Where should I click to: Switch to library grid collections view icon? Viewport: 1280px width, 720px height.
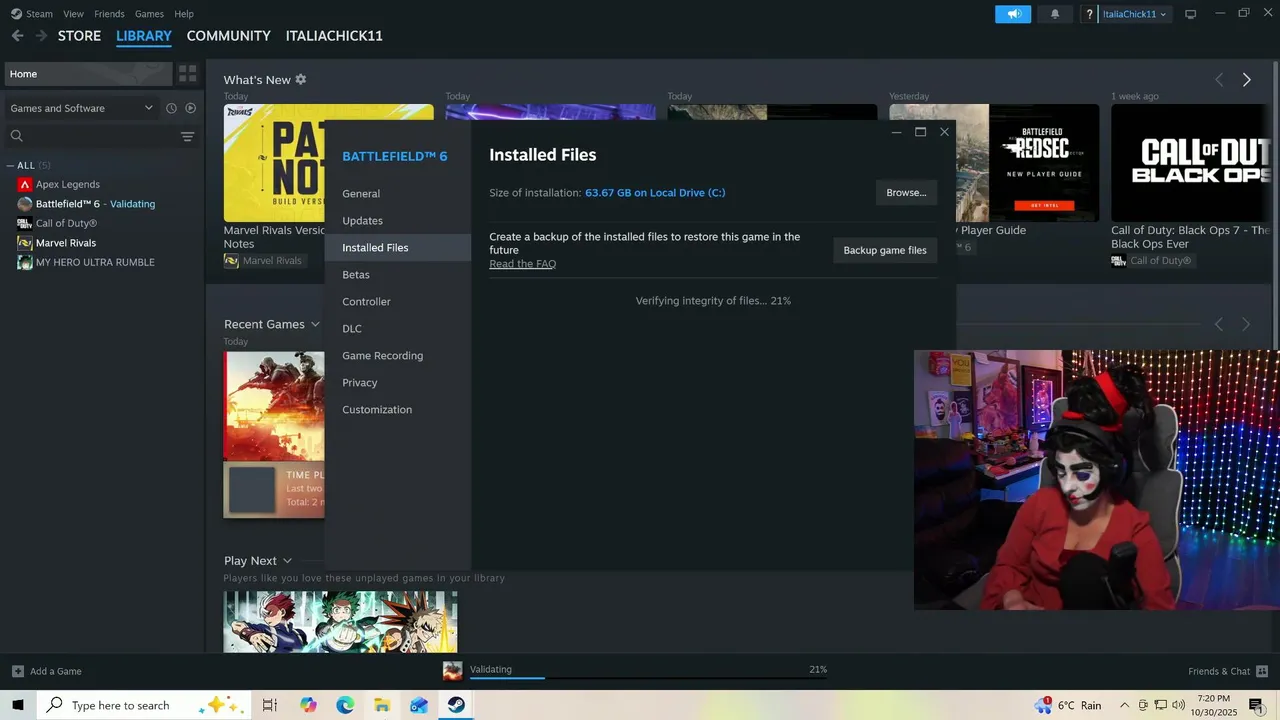187,74
